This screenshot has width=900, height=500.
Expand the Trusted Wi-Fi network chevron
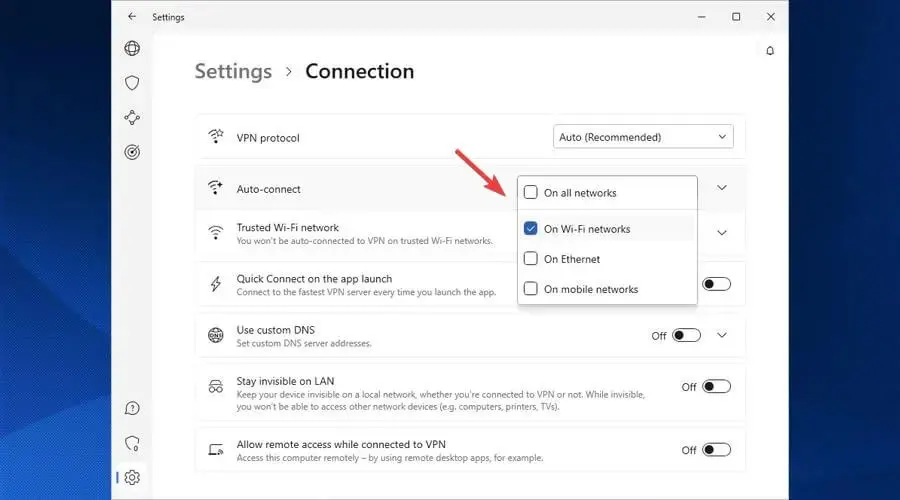click(722, 232)
